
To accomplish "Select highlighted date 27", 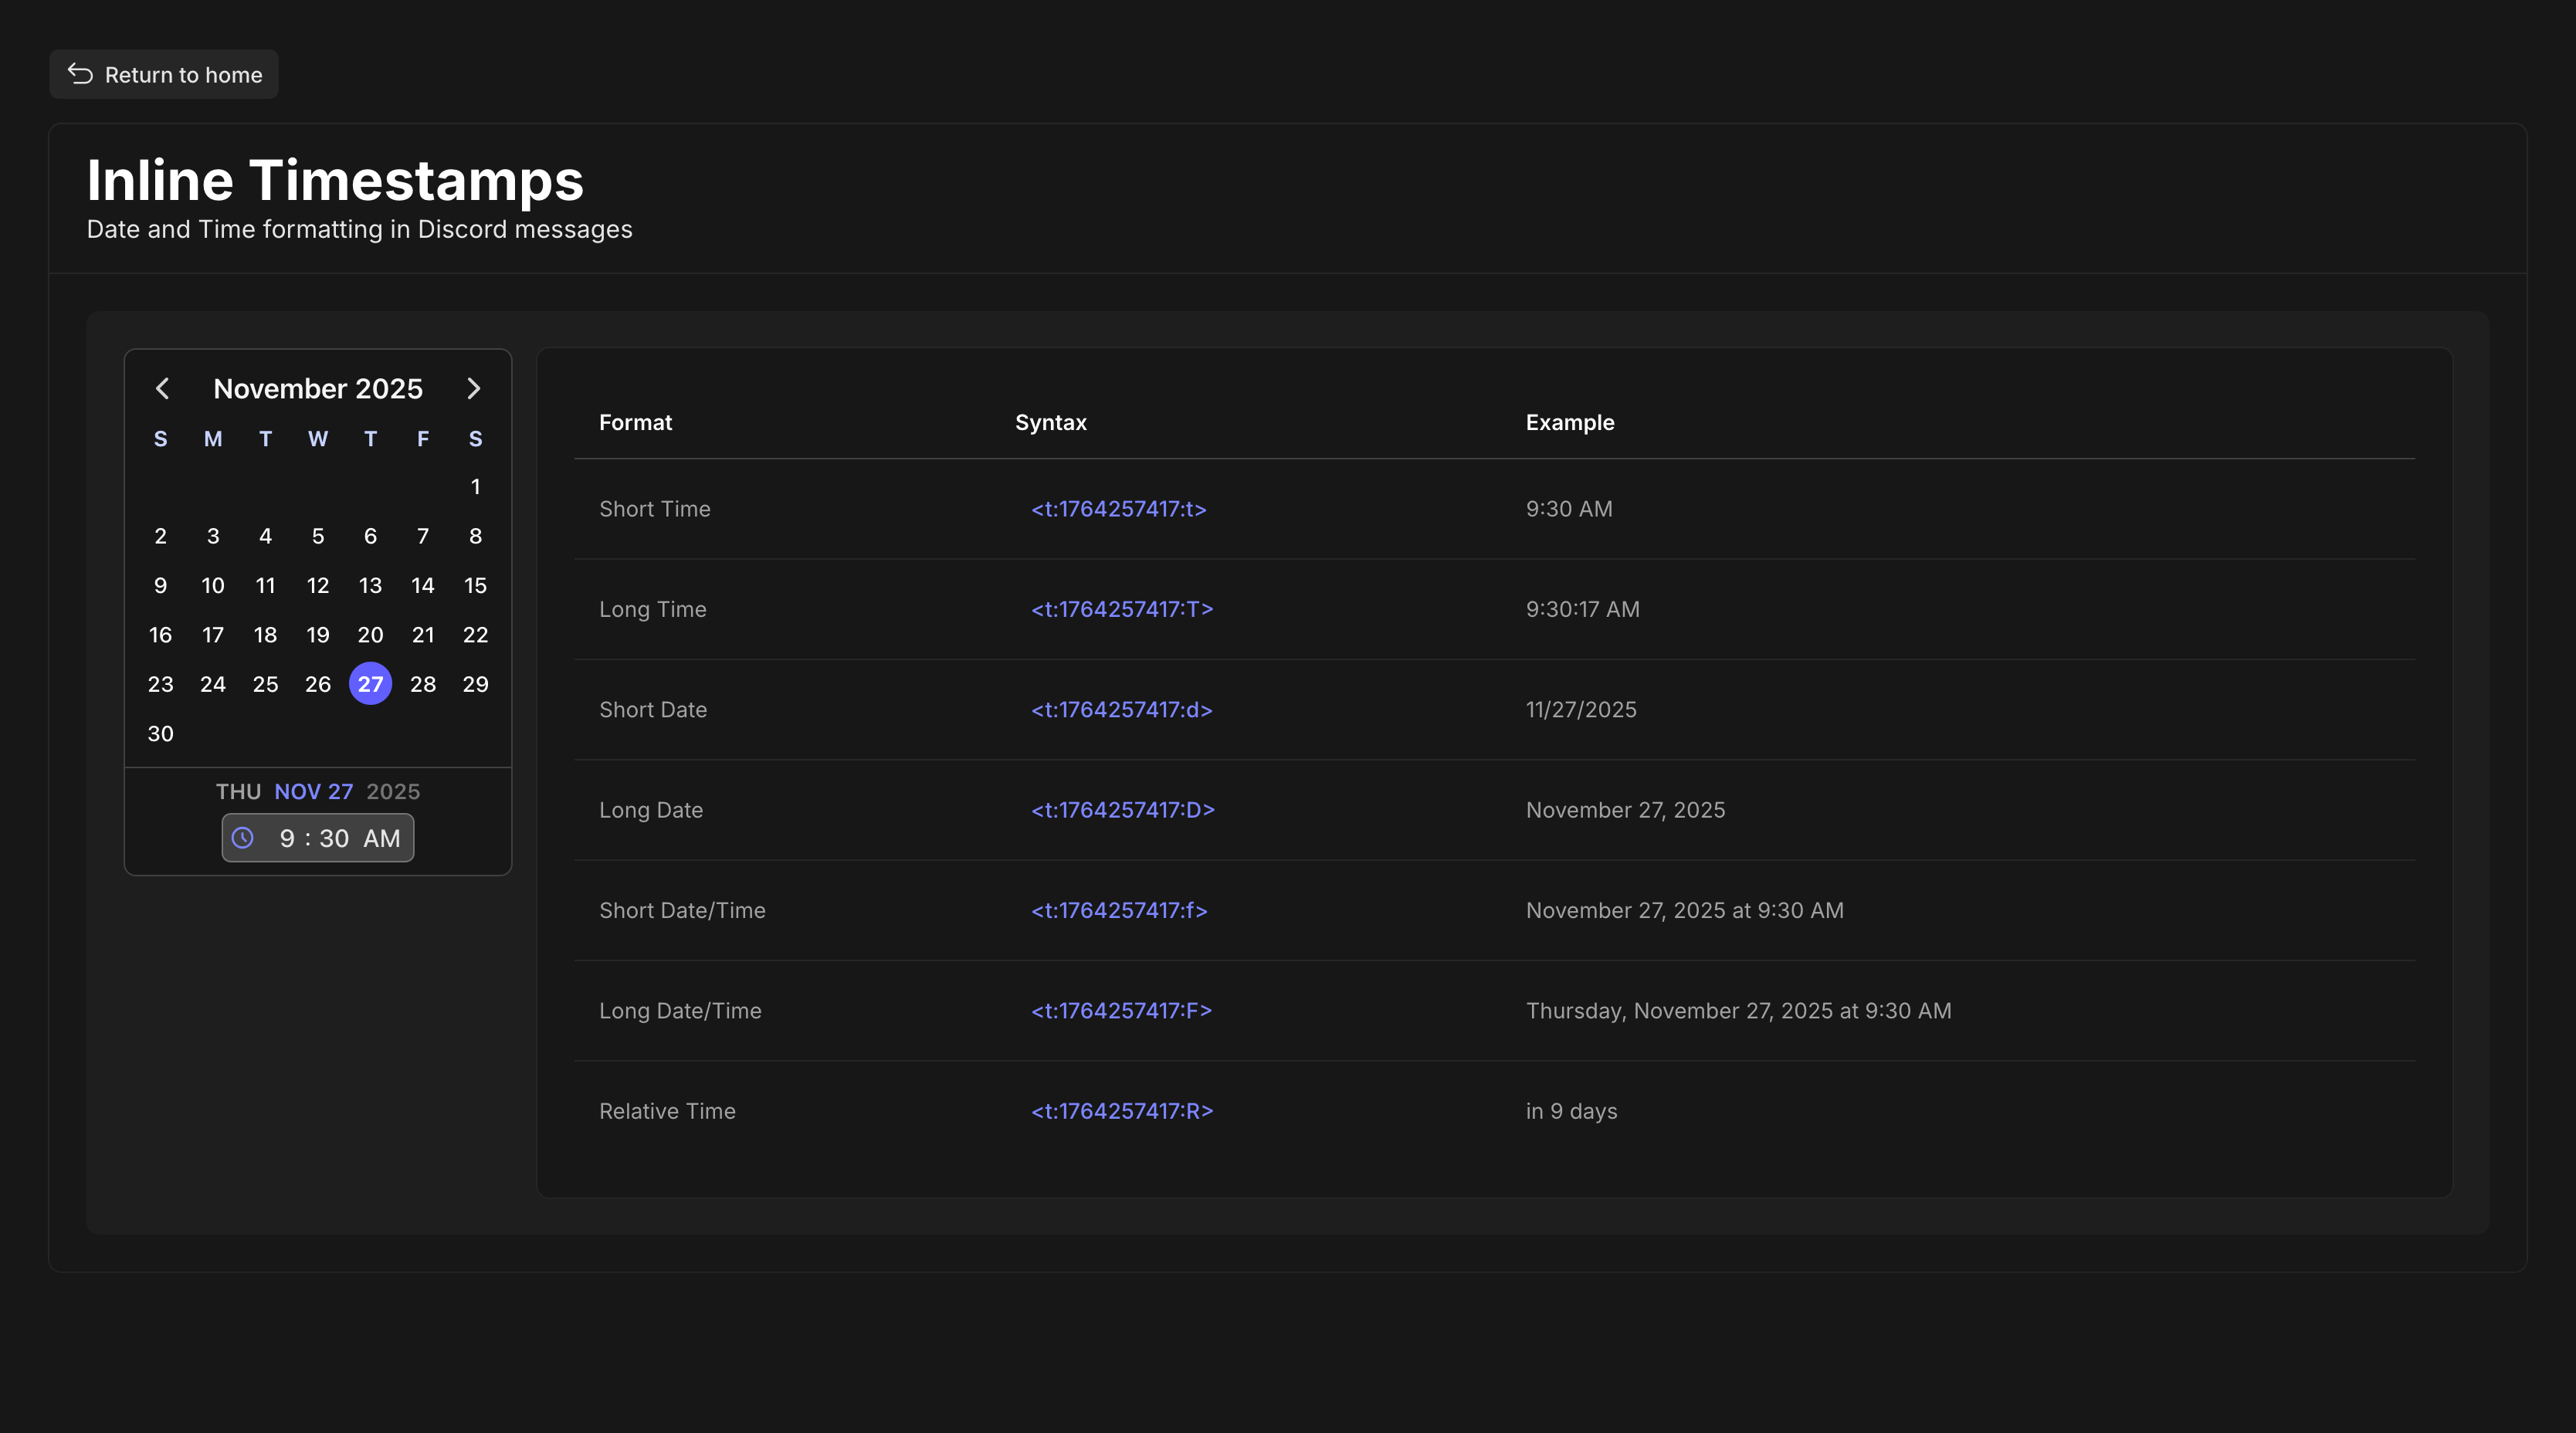I will pos(370,684).
